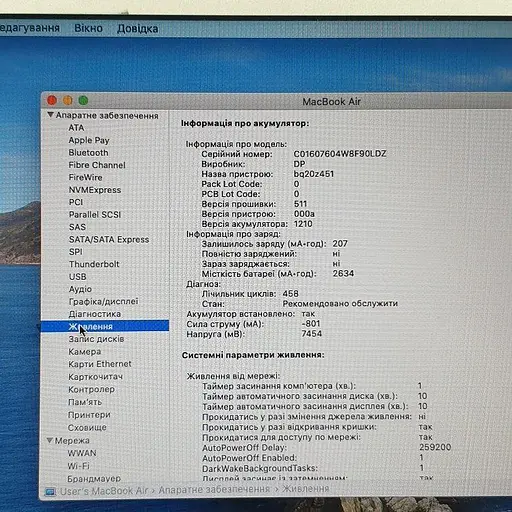This screenshot has height=512, width=512.
Task: Click the remaining charge value 207
Action: [x=340, y=244]
